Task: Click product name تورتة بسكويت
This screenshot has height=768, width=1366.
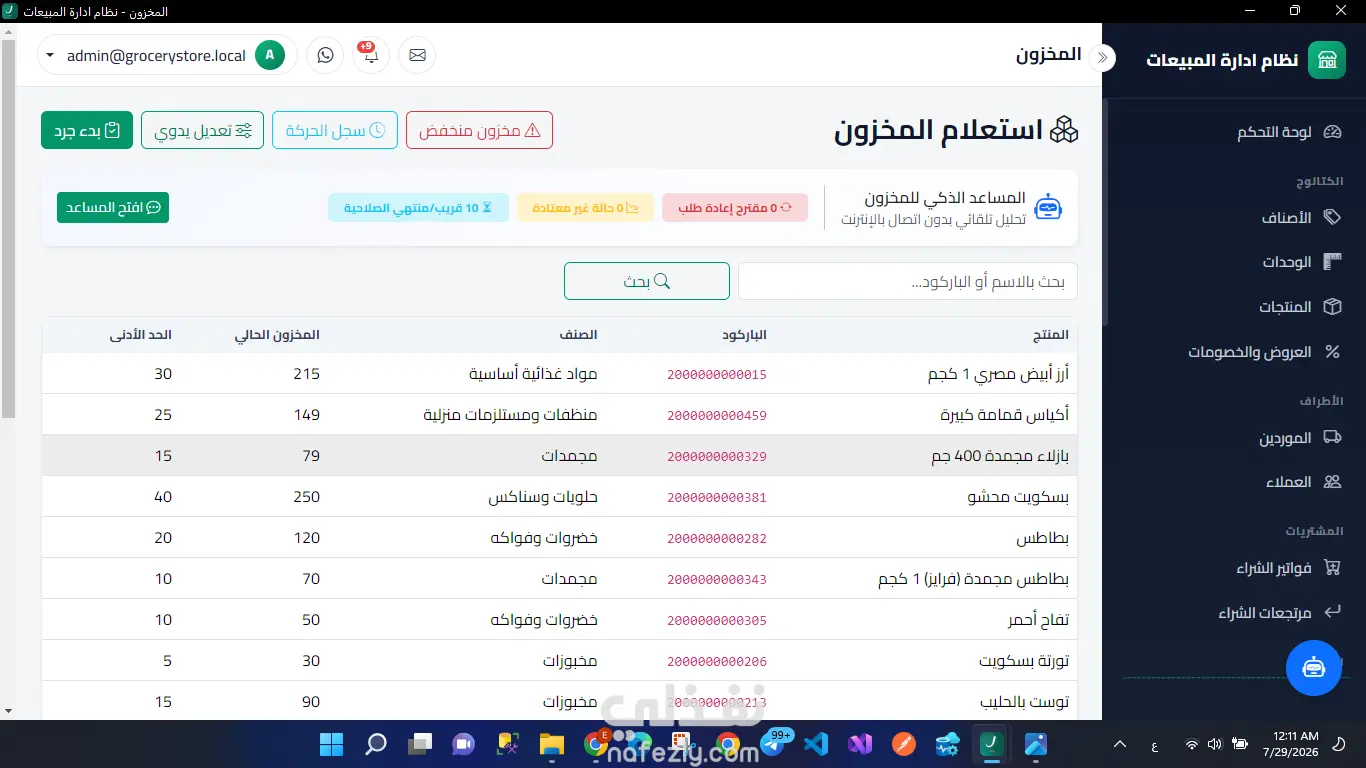Action: coord(1024,661)
